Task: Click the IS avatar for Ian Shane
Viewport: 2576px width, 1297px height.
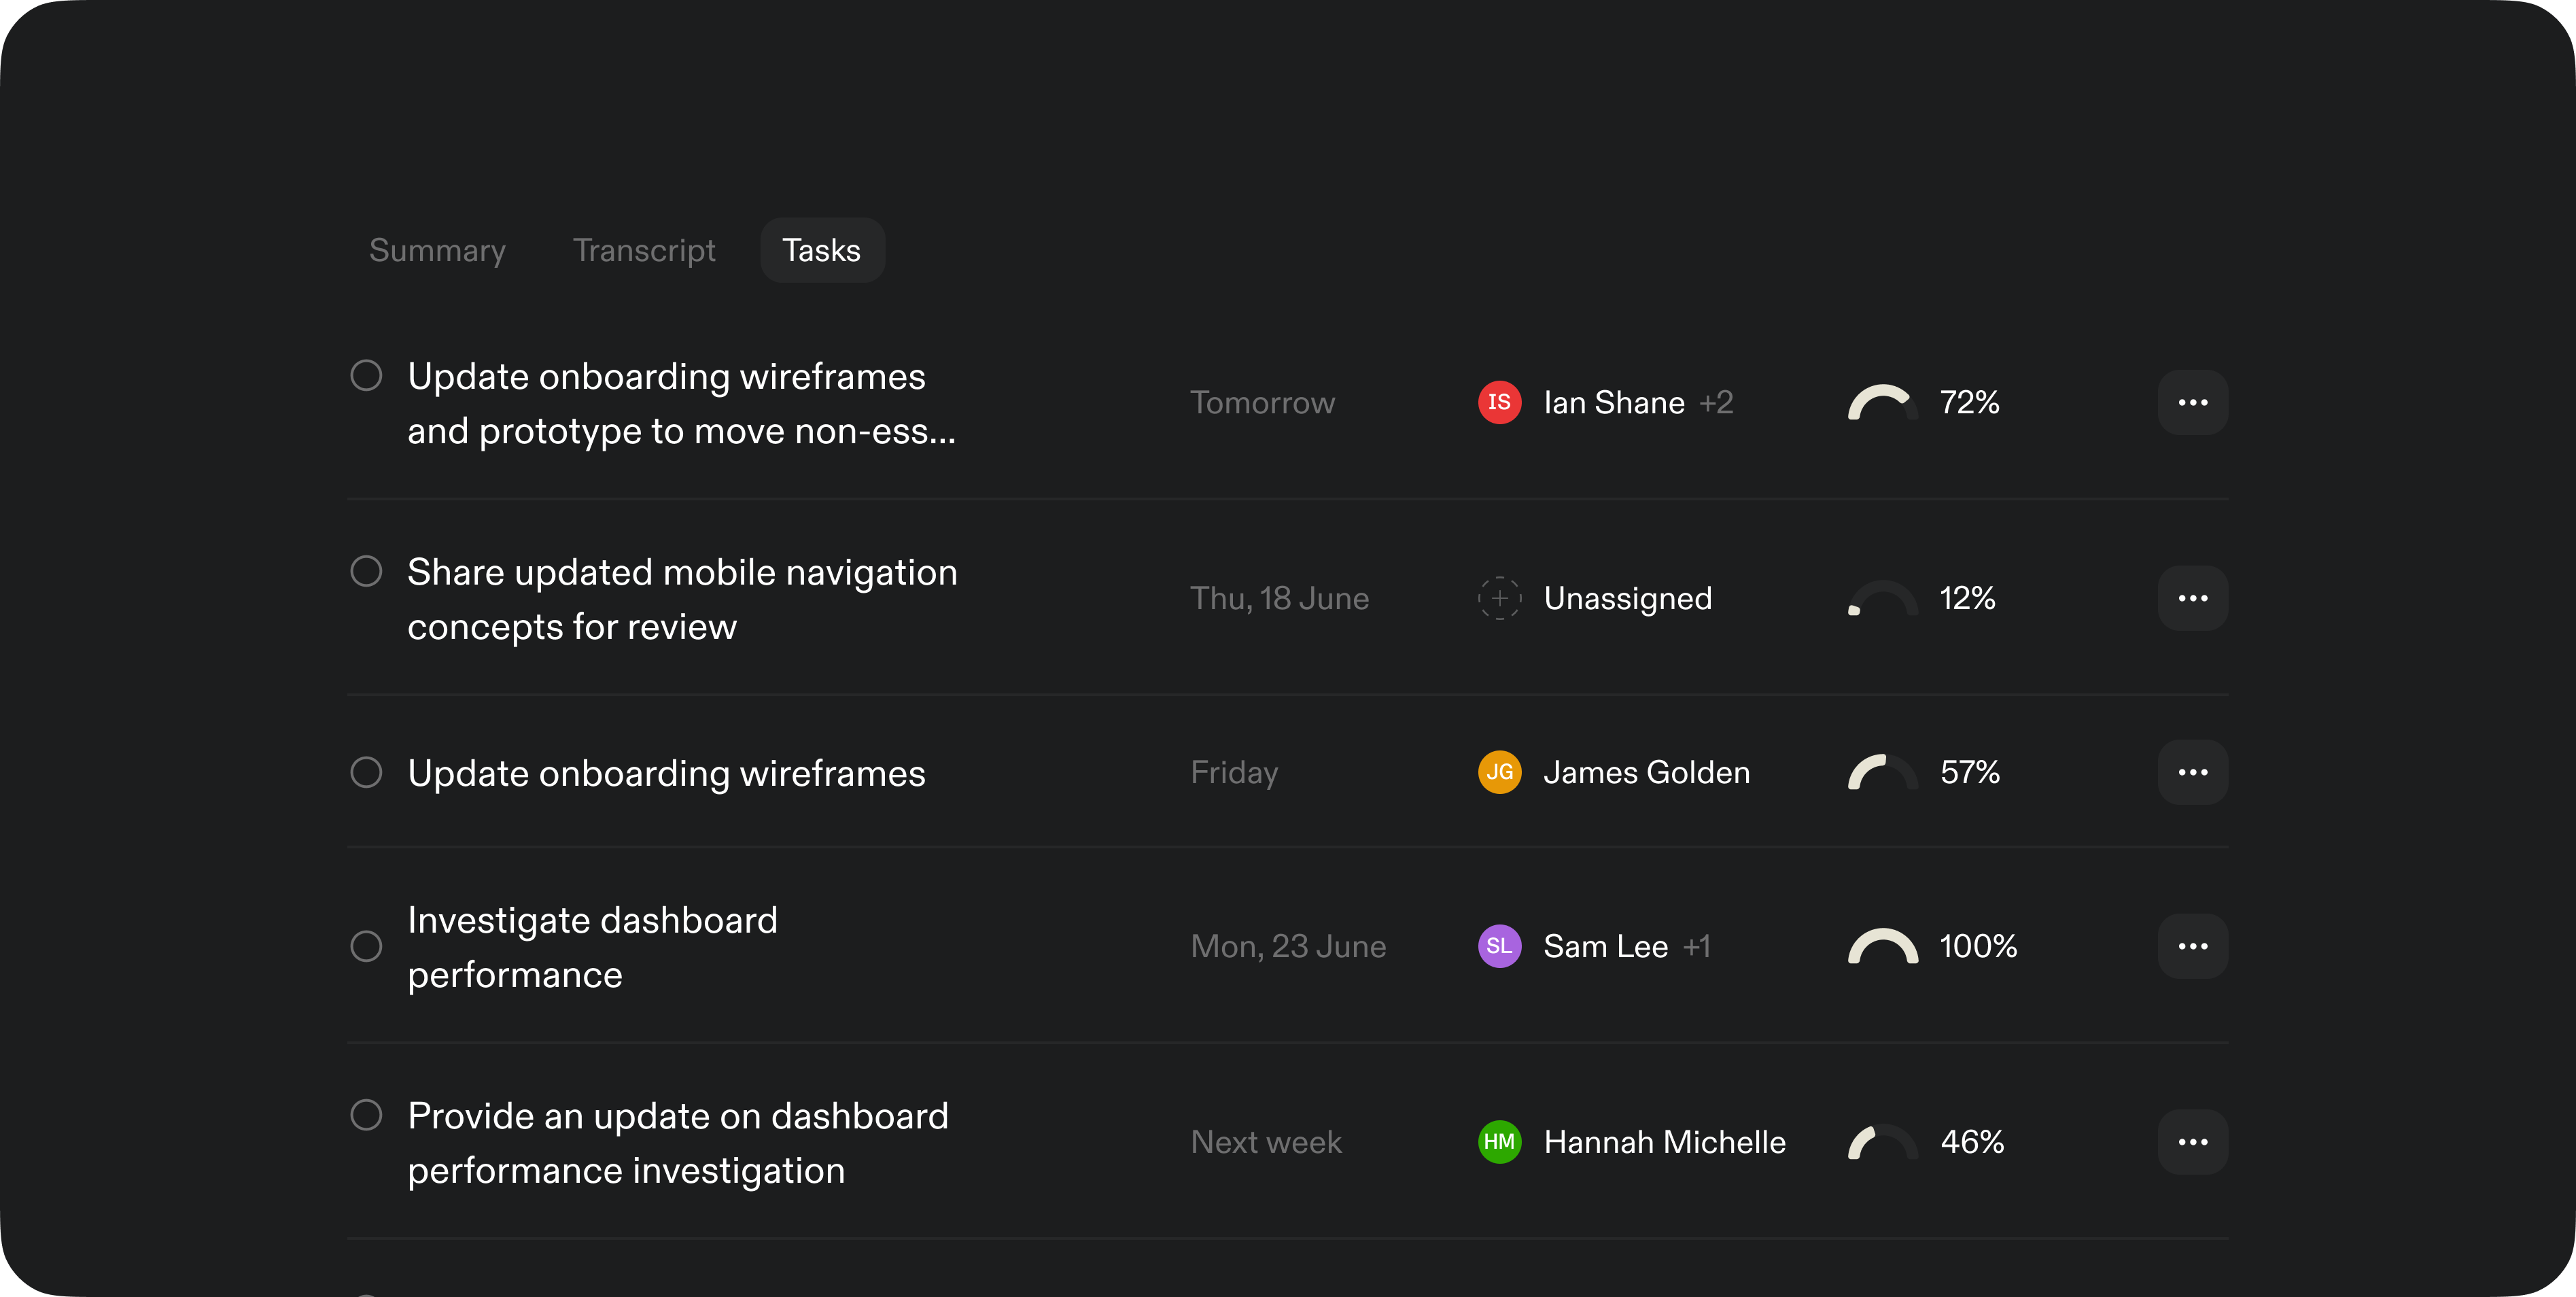Action: click(x=1499, y=402)
